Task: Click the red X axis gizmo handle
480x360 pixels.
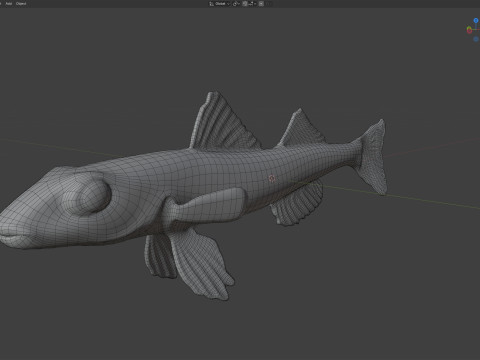Action: [x=469, y=31]
